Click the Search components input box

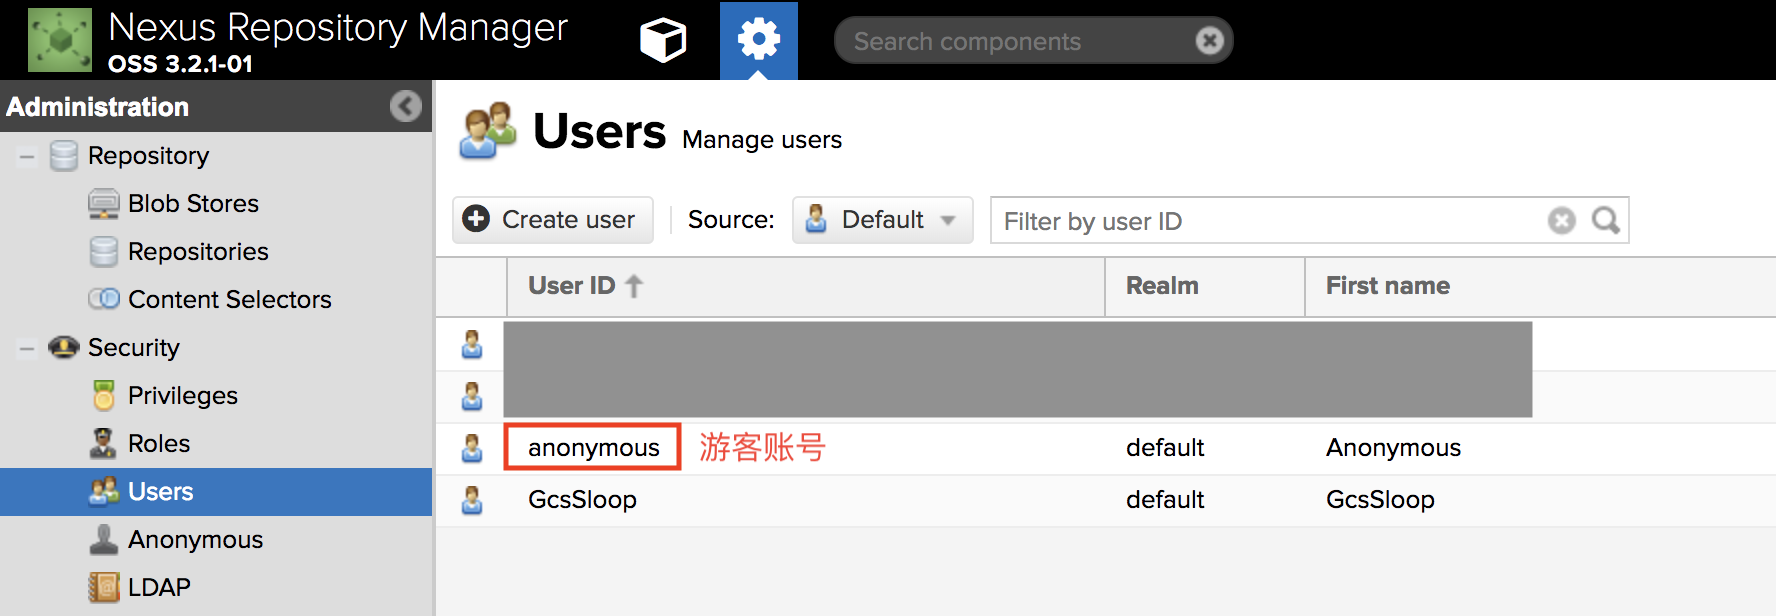tap(1033, 41)
